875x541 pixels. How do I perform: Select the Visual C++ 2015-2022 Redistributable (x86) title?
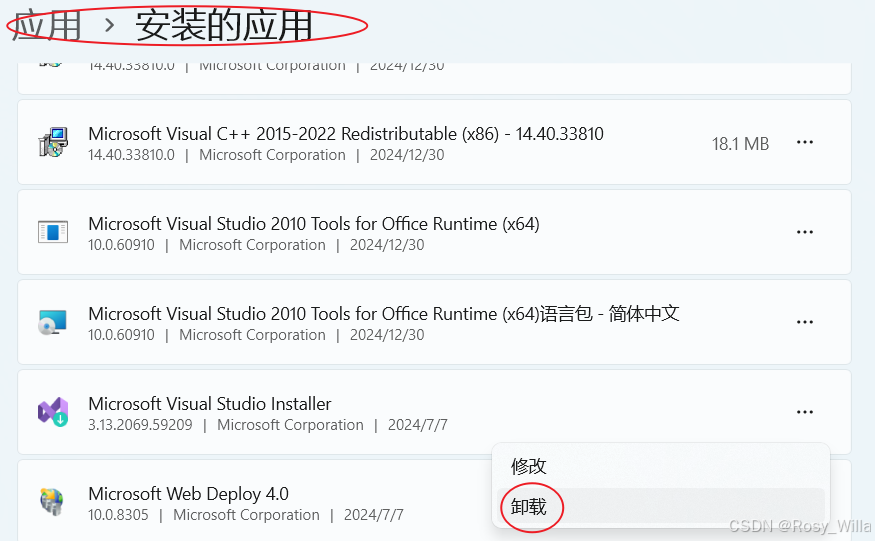[x=346, y=134]
